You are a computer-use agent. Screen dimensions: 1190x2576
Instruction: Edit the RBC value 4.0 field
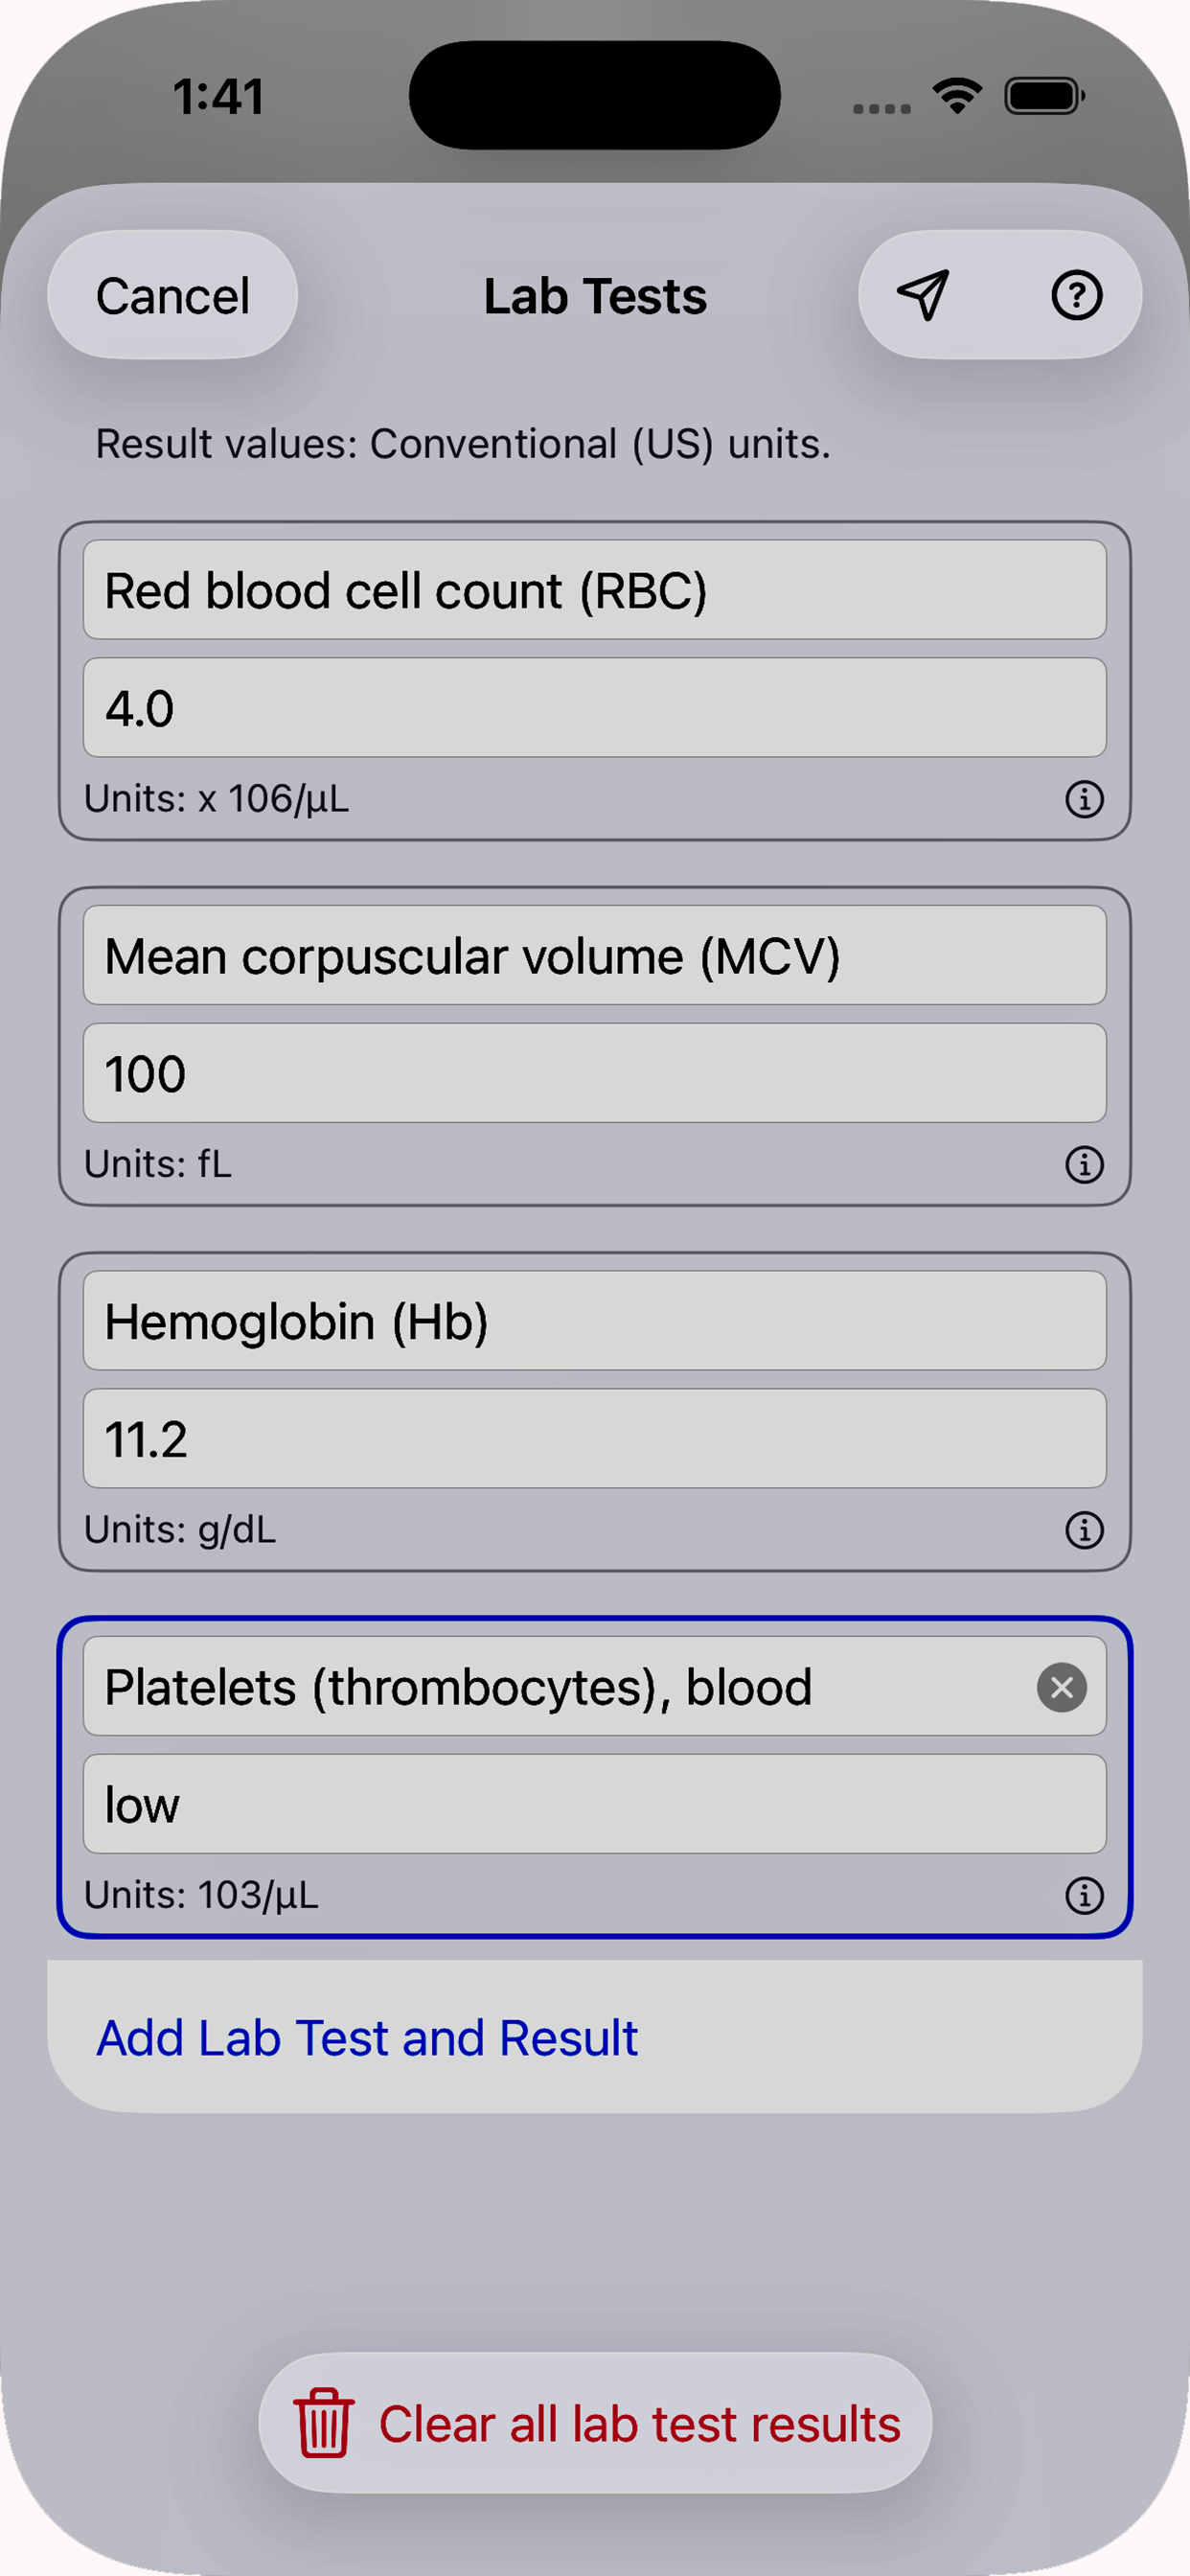(x=594, y=708)
